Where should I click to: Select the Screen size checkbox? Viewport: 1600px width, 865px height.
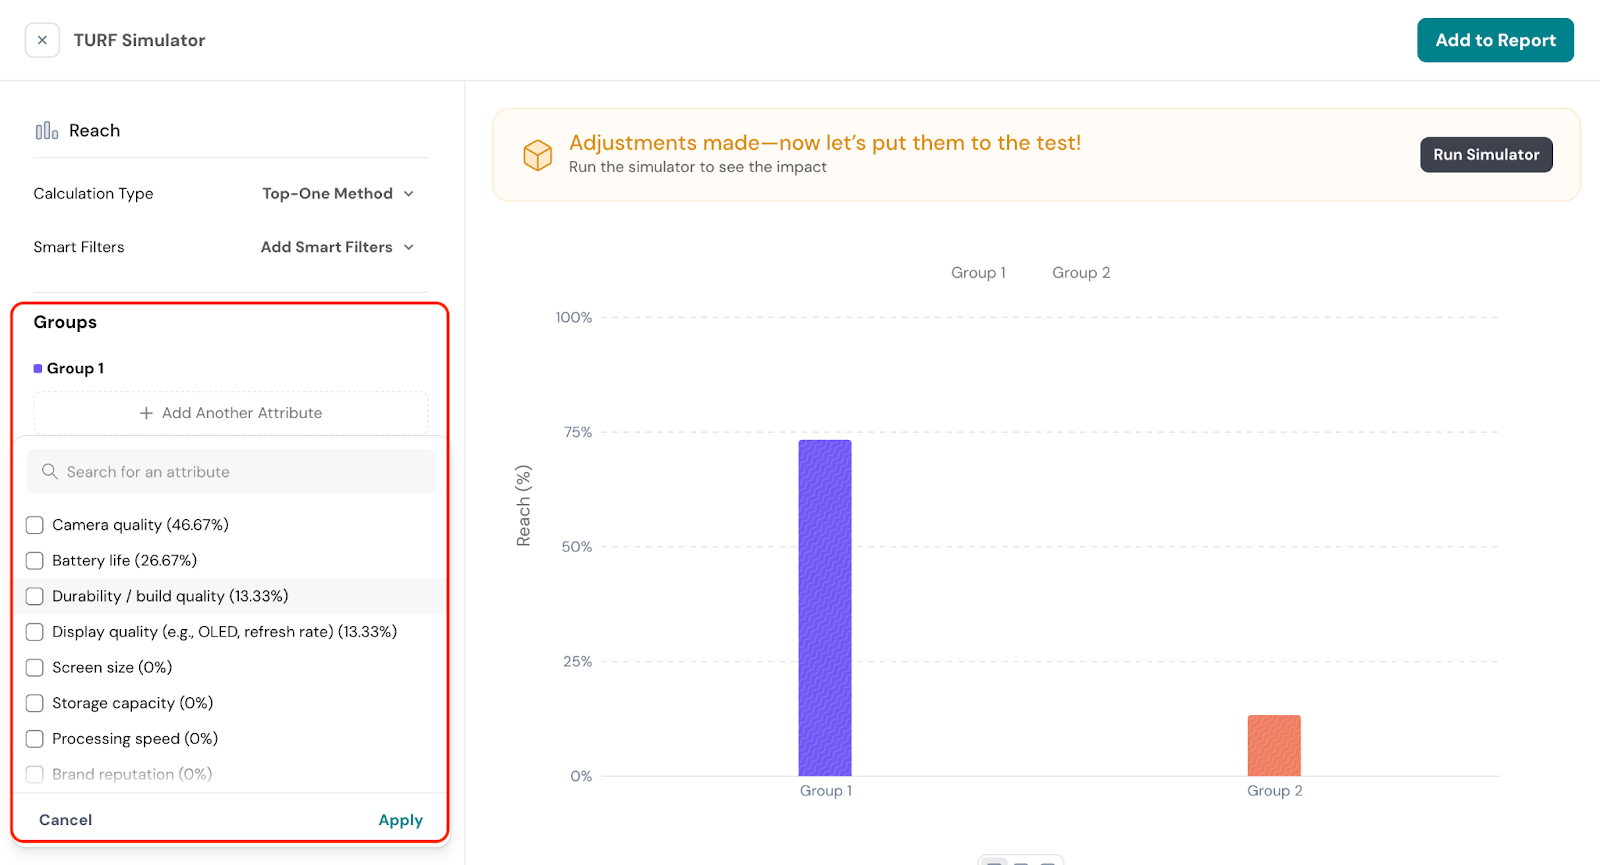(x=35, y=668)
